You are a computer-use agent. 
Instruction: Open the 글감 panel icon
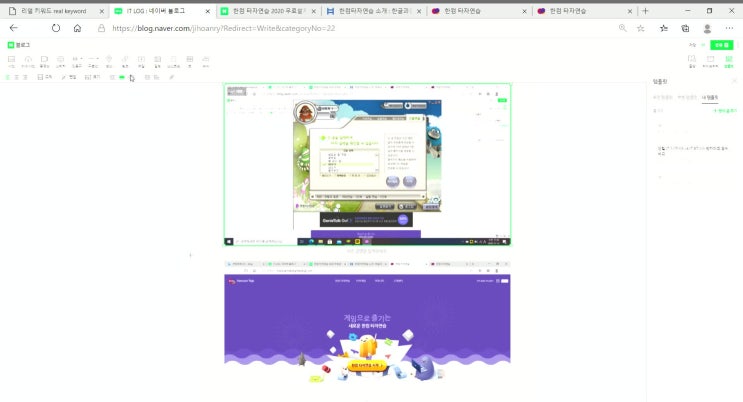692,61
